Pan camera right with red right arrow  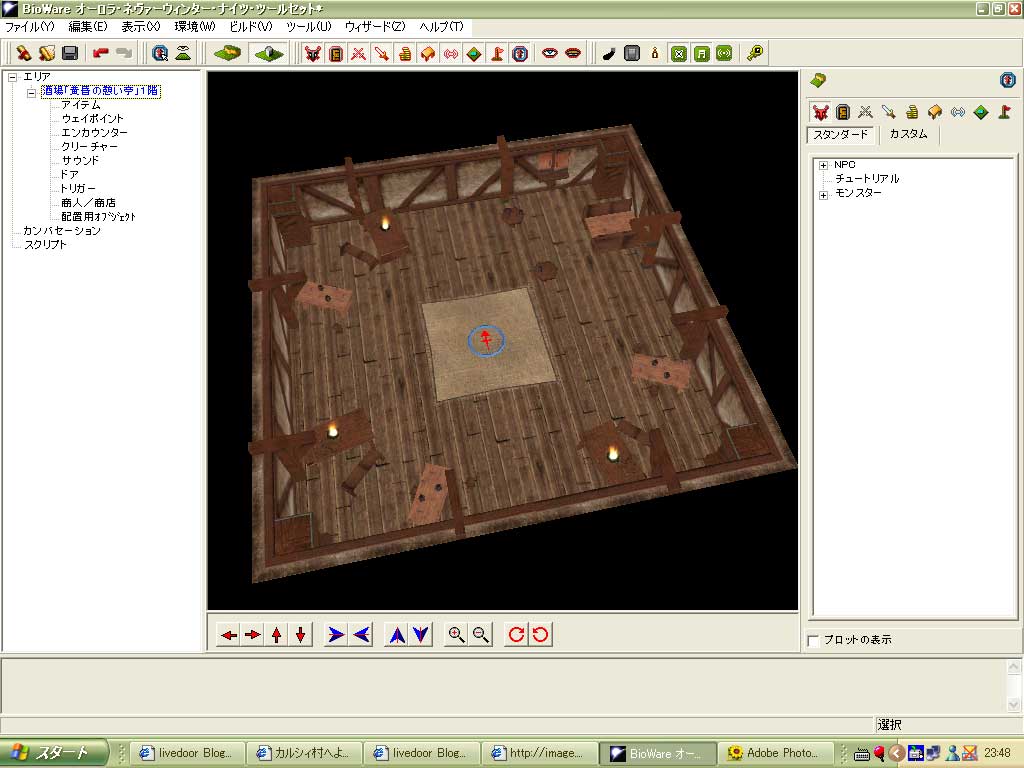[252, 635]
